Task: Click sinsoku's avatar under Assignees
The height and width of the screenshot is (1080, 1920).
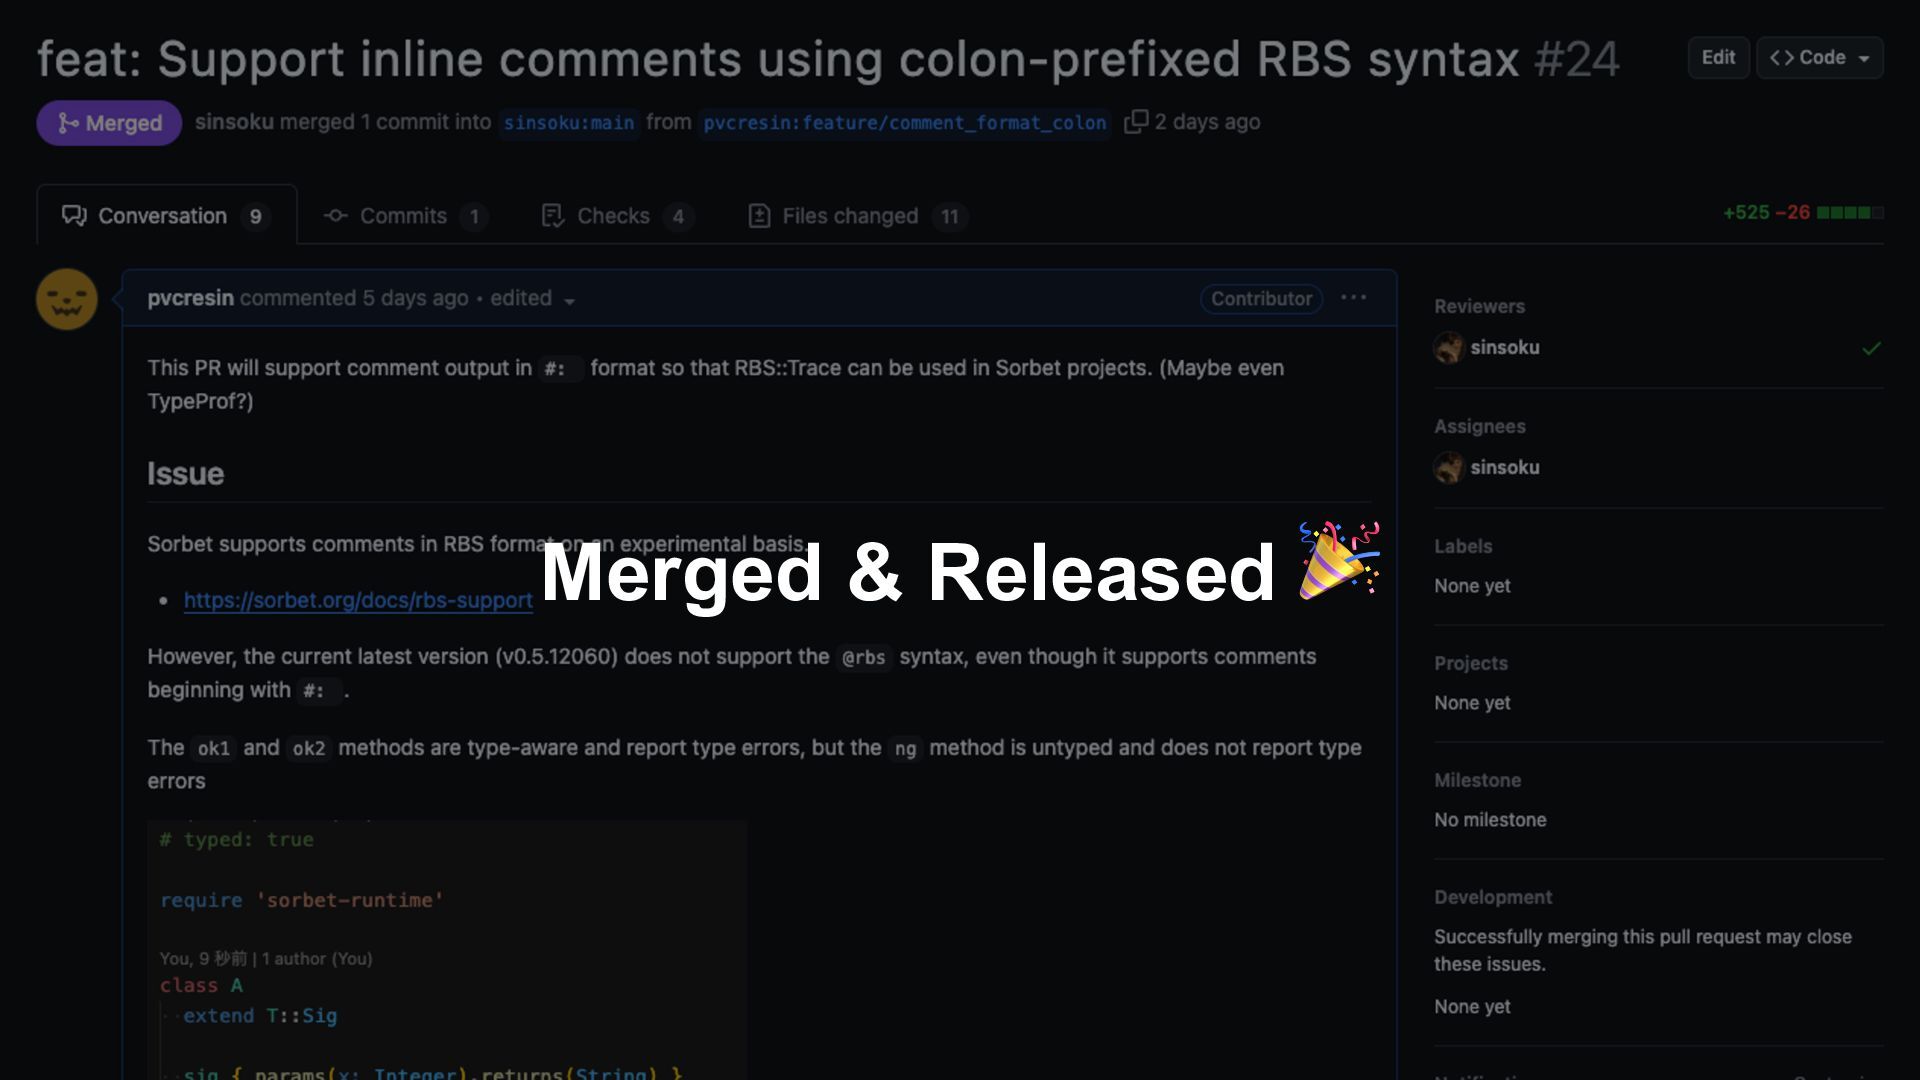Action: point(1448,468)
